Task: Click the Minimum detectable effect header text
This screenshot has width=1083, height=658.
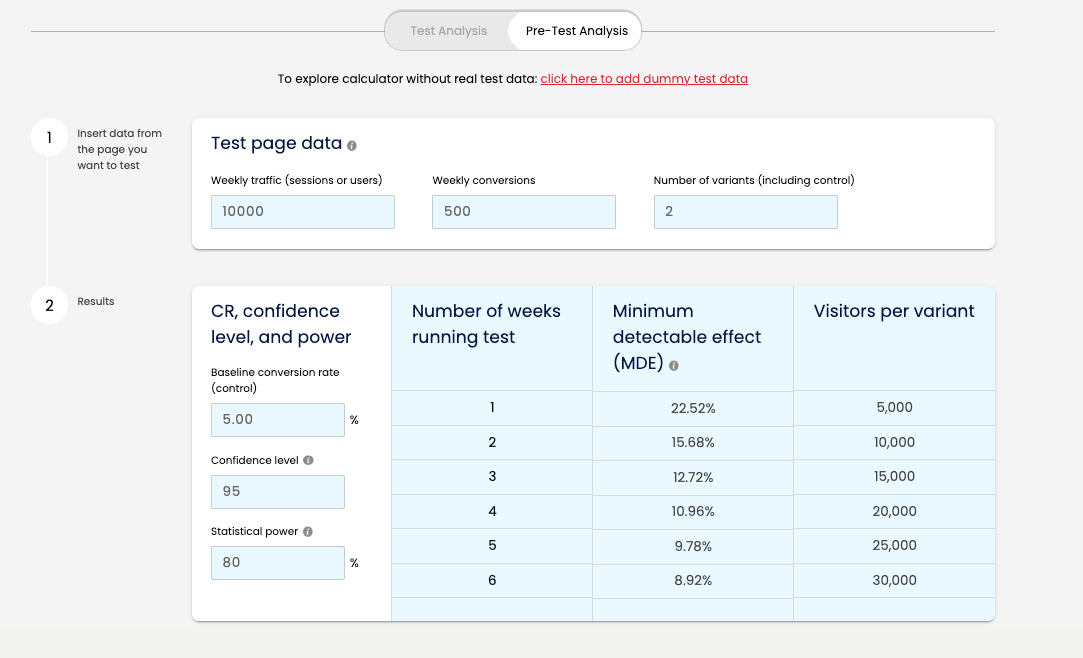Action: tap(687, 337)
